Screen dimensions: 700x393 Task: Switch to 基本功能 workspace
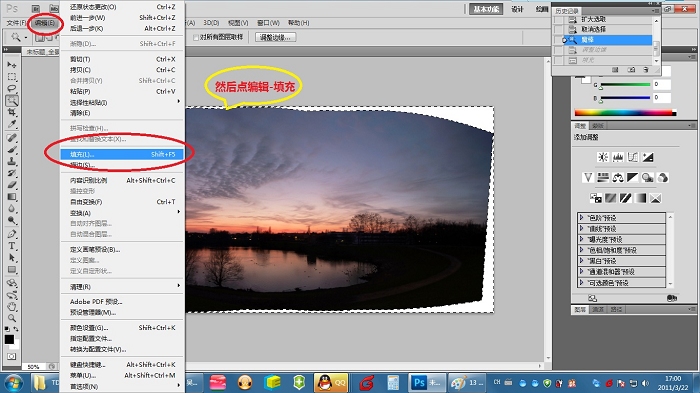pos(486,9)
